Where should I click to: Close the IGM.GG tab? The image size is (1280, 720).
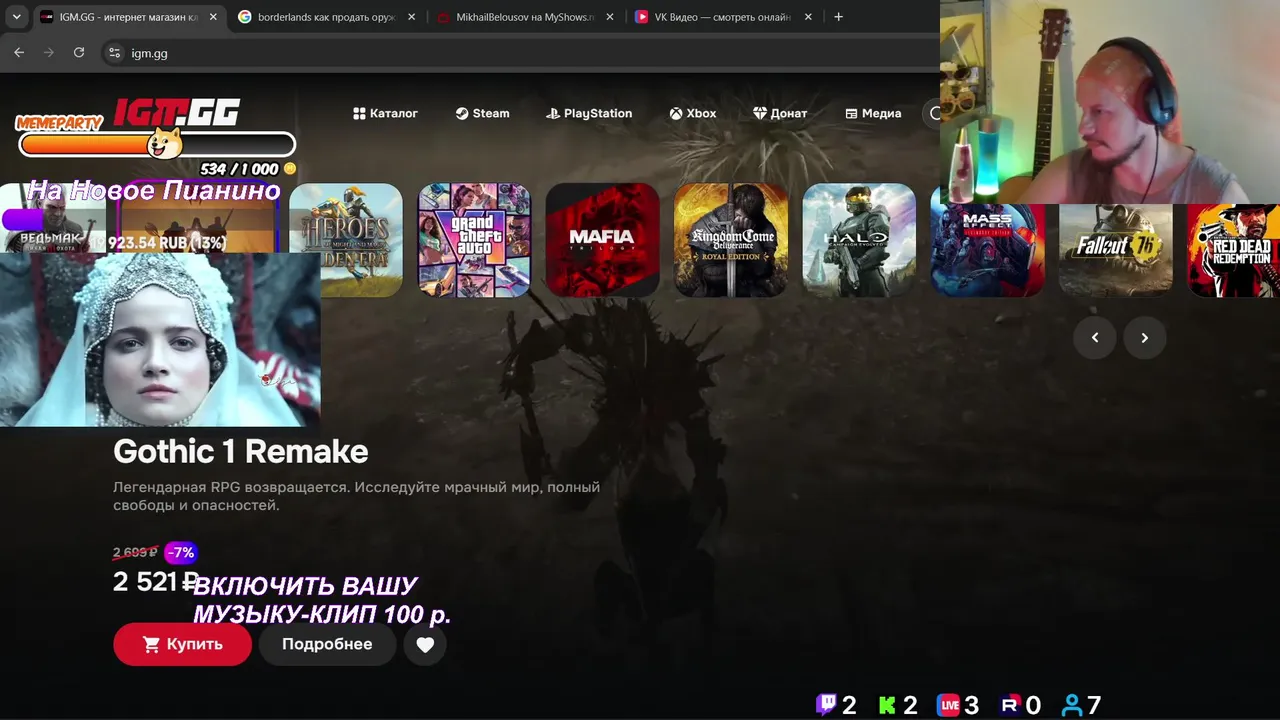click(x=213, y=17)
